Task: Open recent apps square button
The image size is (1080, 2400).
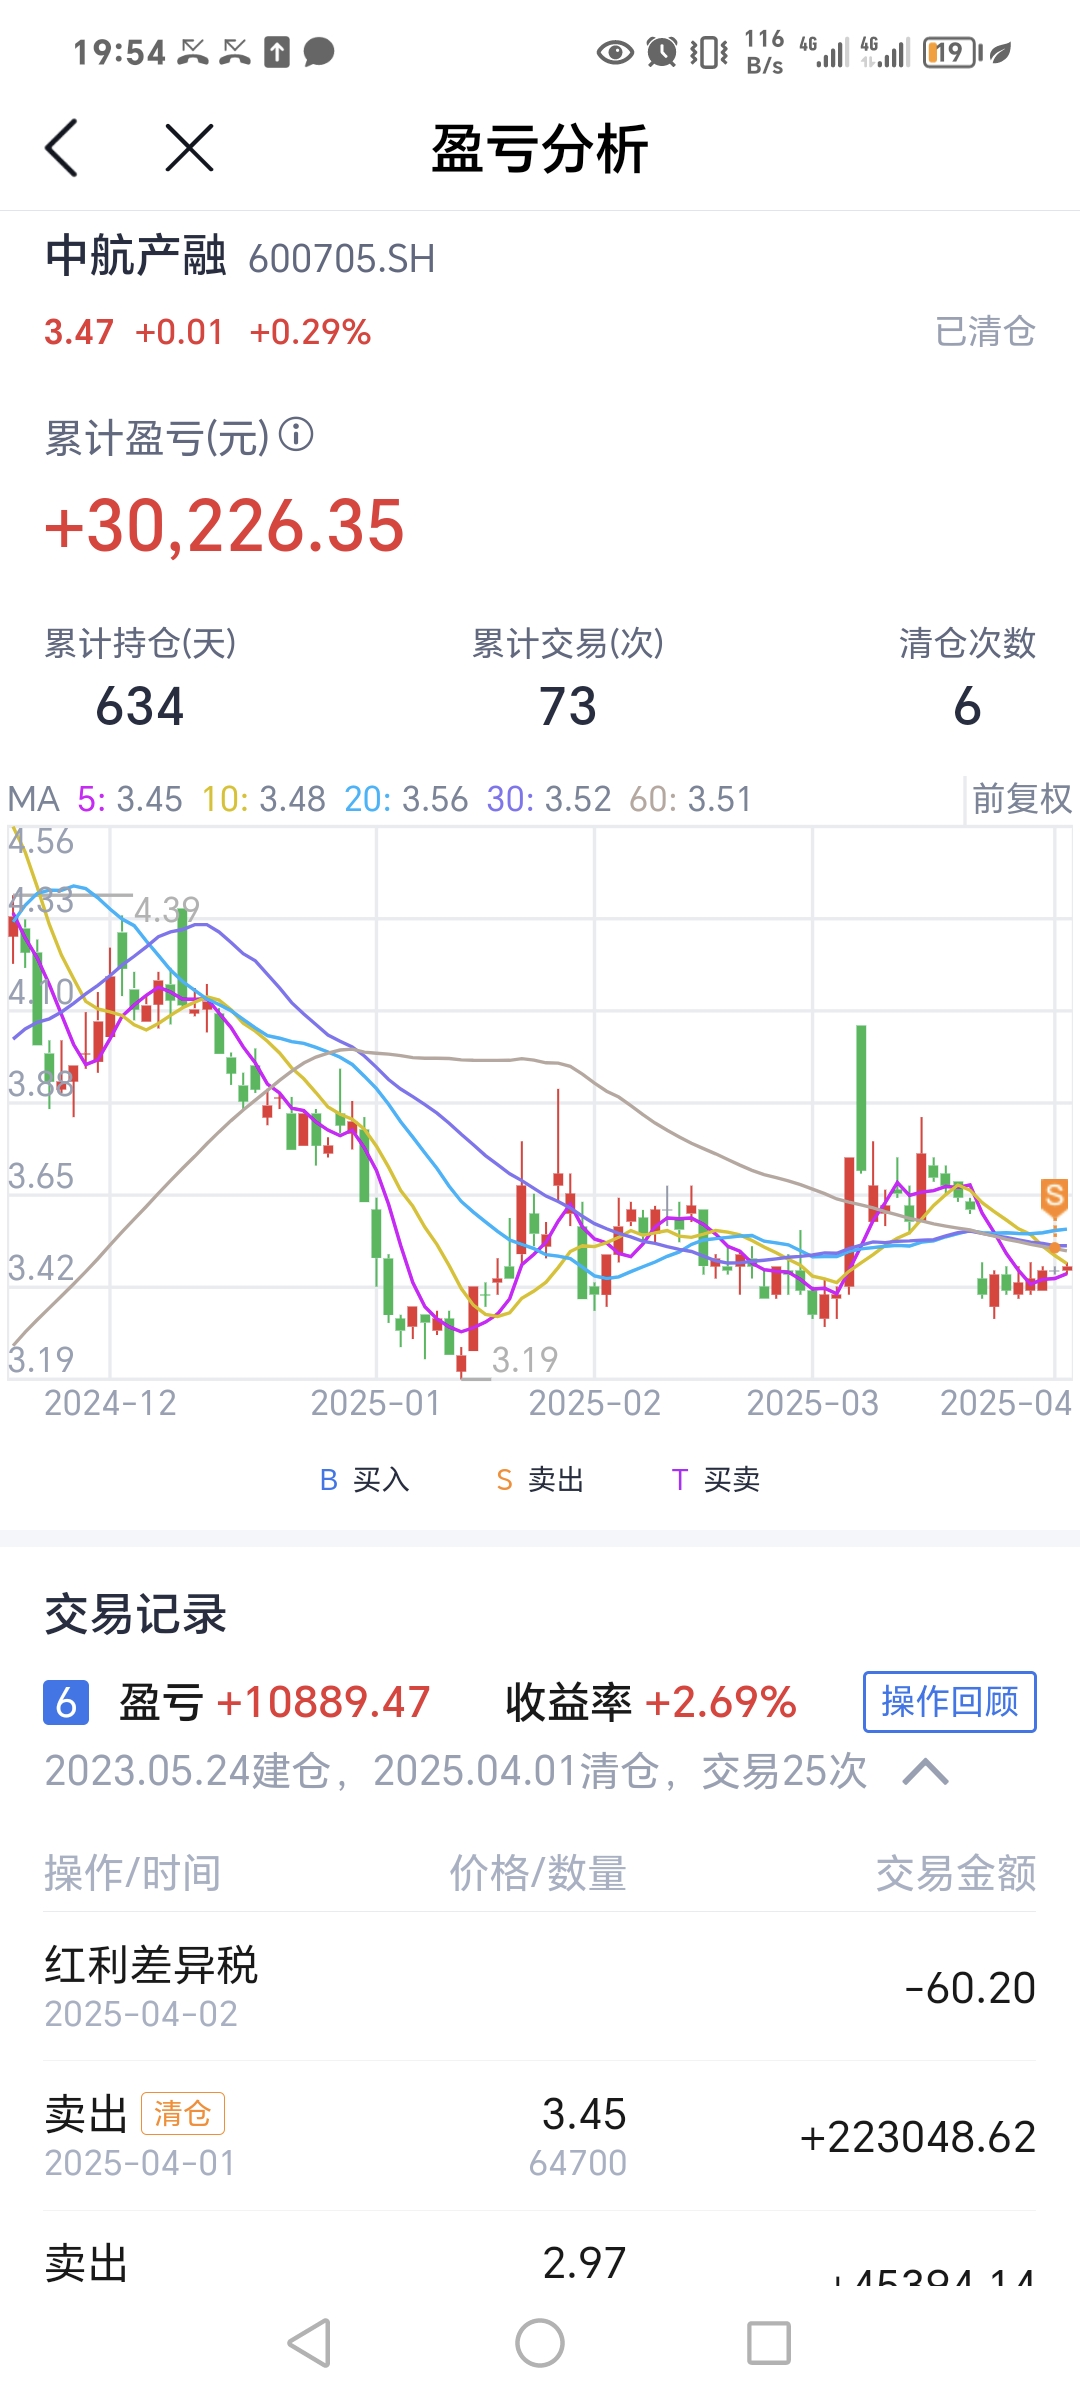Action: pyautogui.click(x=769, y=2342)
